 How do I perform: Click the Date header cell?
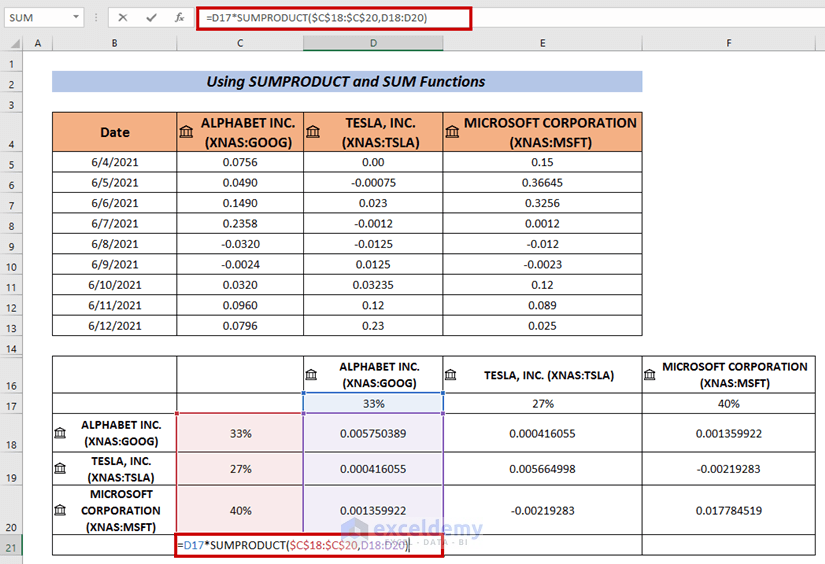point(115,132)
